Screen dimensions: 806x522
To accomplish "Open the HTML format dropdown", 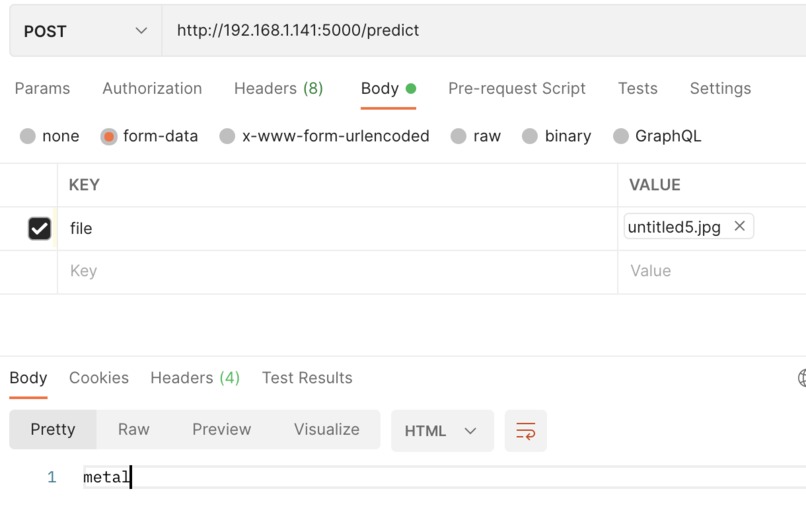I will (x=442, y=431).
